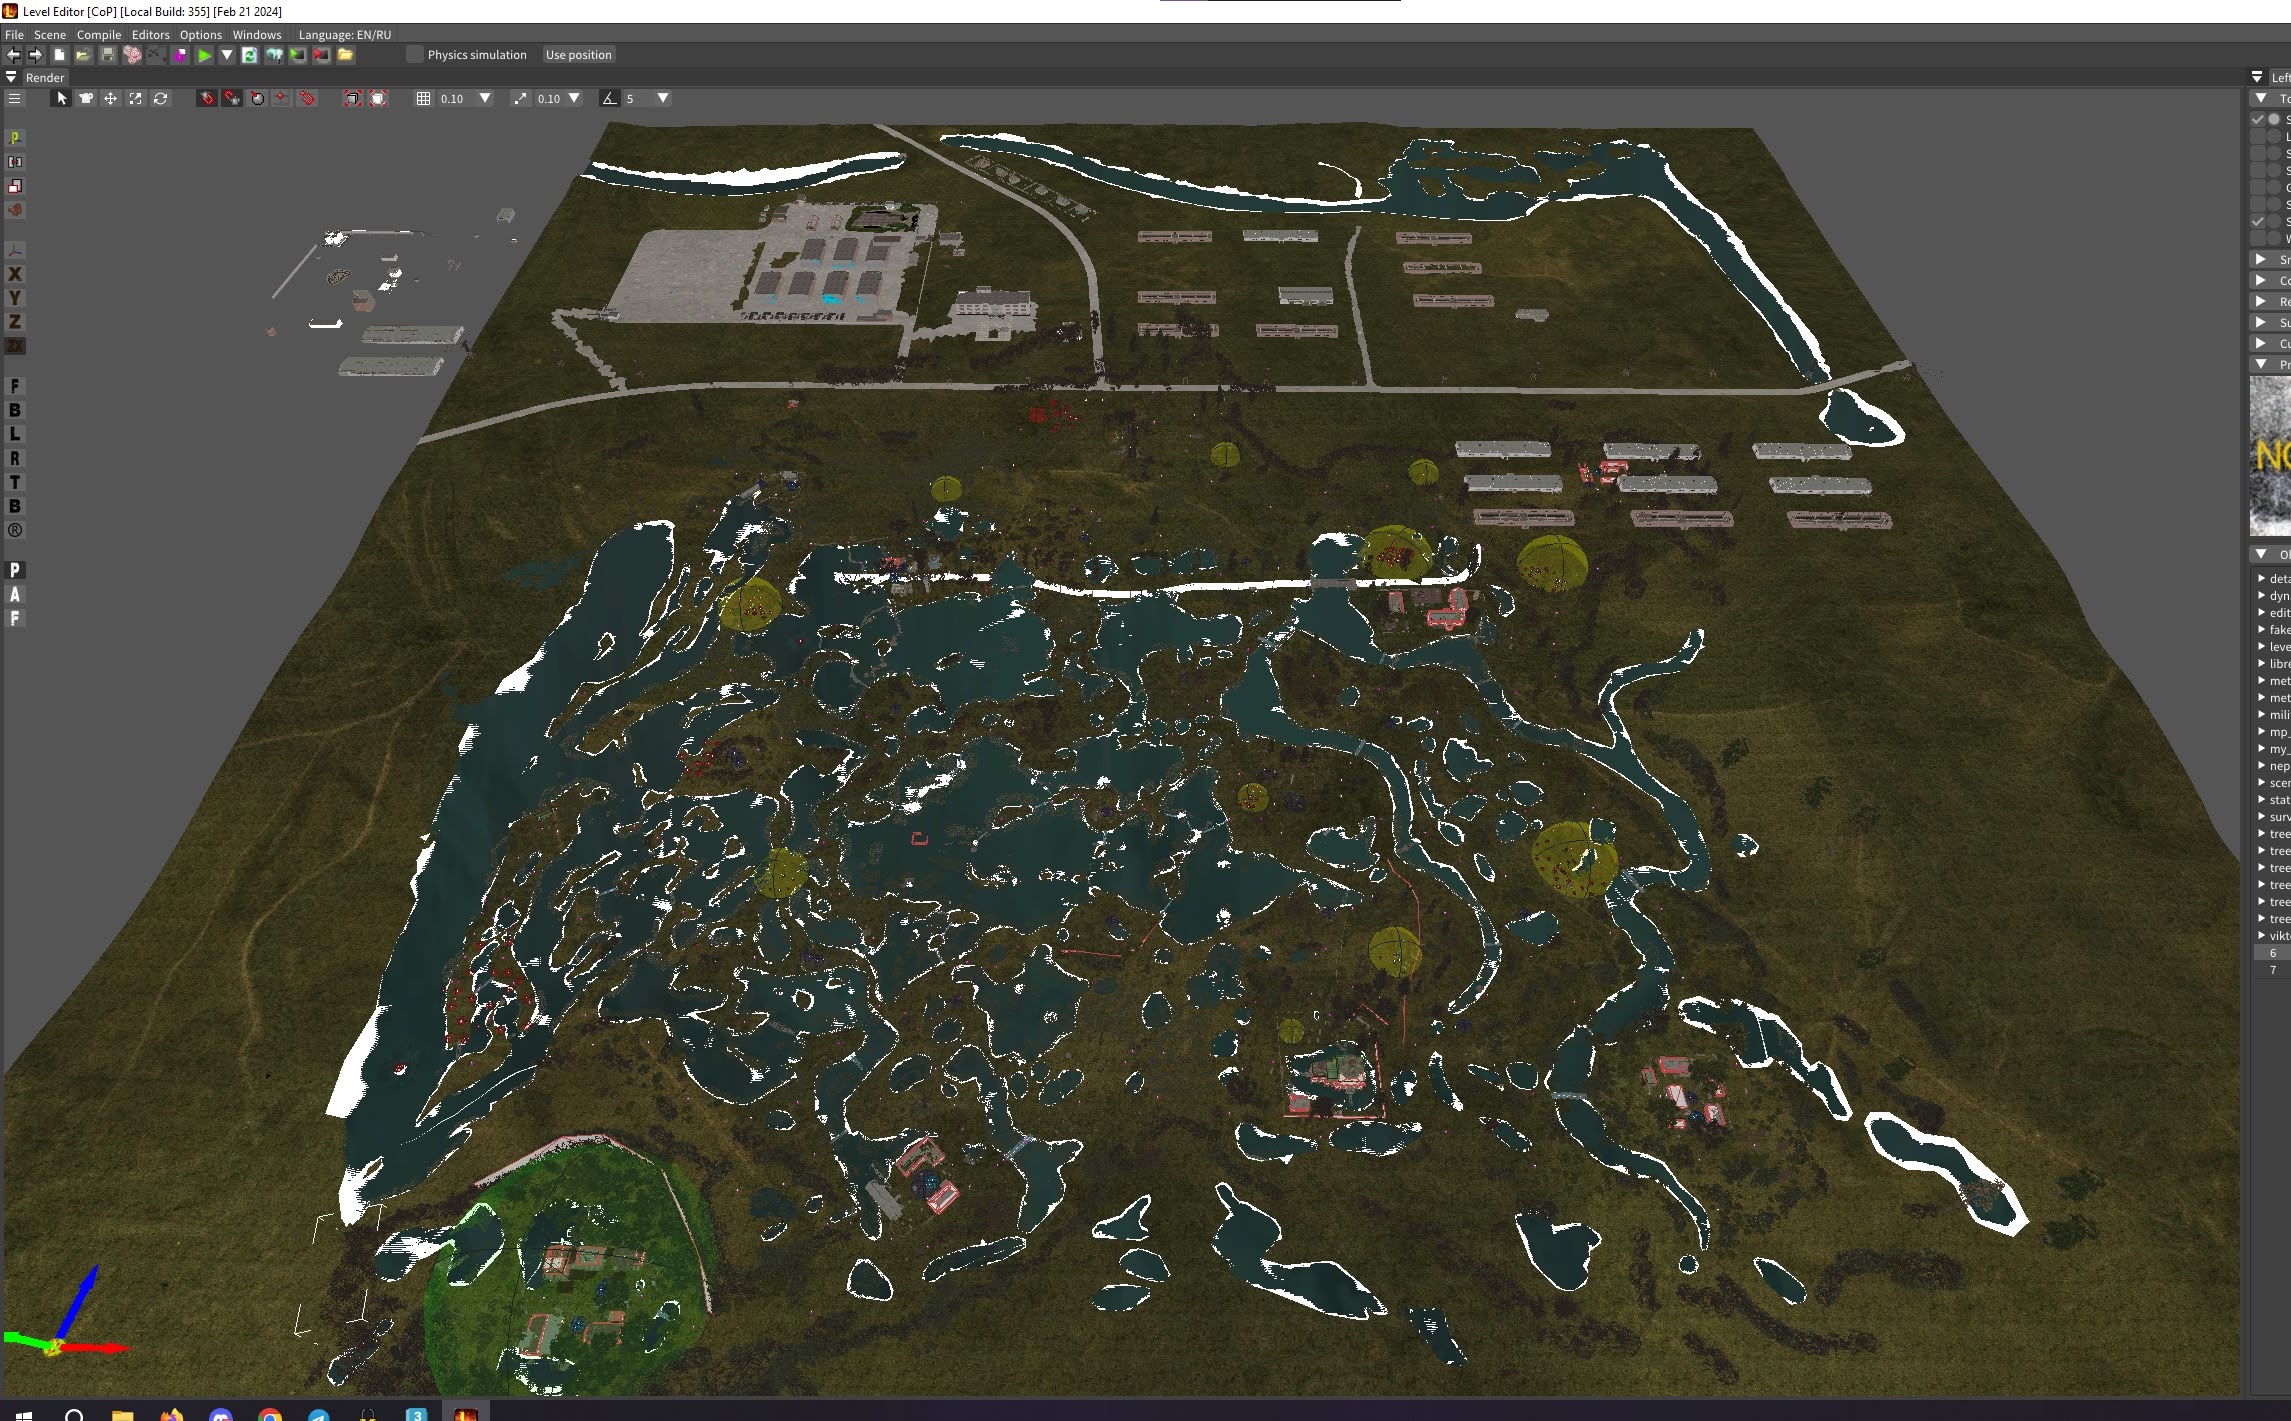Viewport: 2291px width, 1421px height.
Task: Enable Physics simulation checkbox
Action: click(414, 55)
